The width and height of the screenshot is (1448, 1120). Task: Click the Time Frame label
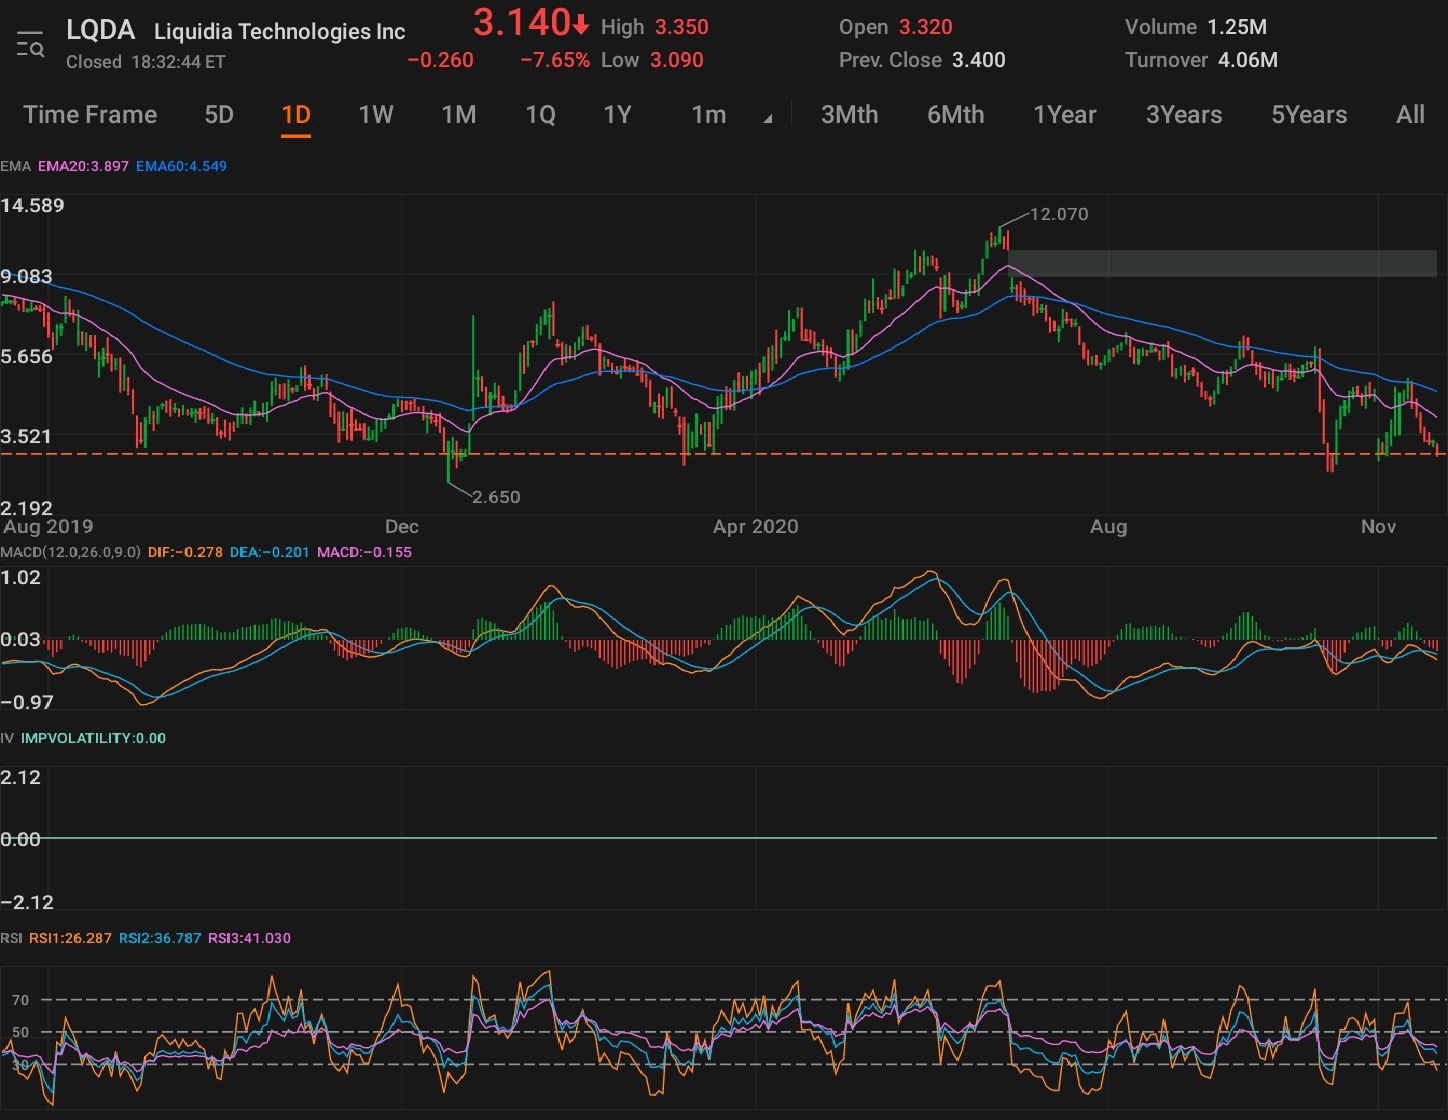pos(90,115)
